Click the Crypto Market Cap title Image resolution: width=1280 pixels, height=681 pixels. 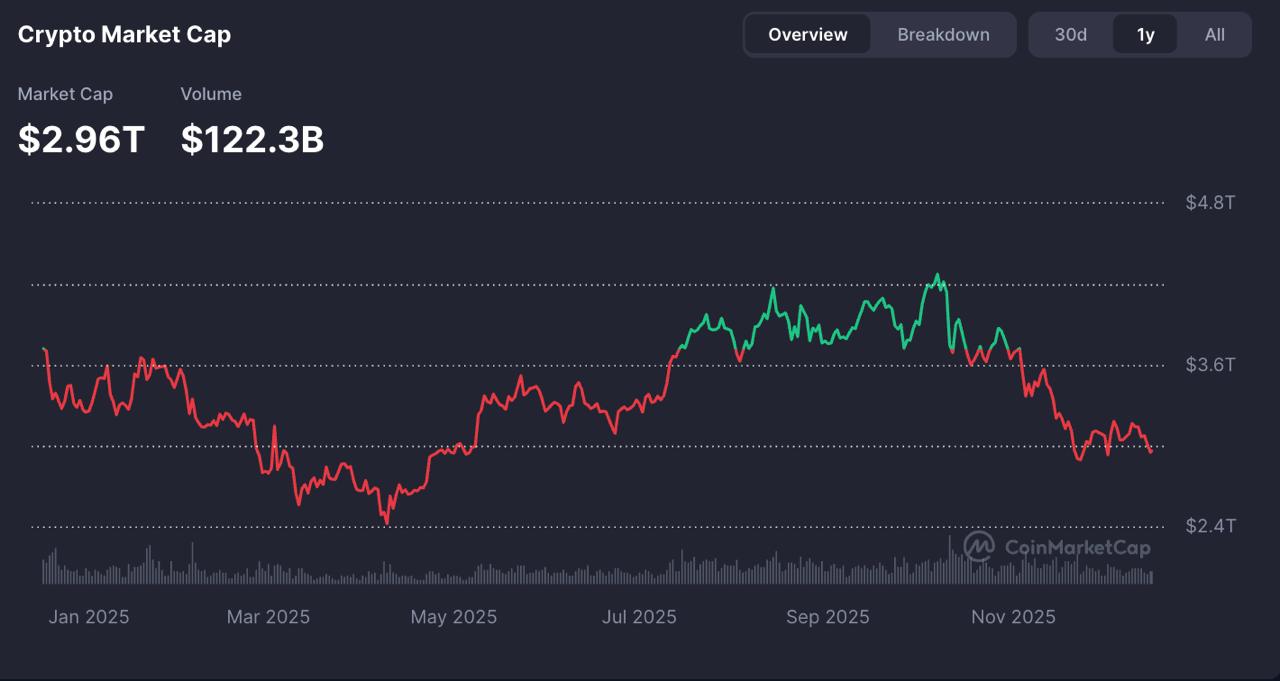click(124, 35)
